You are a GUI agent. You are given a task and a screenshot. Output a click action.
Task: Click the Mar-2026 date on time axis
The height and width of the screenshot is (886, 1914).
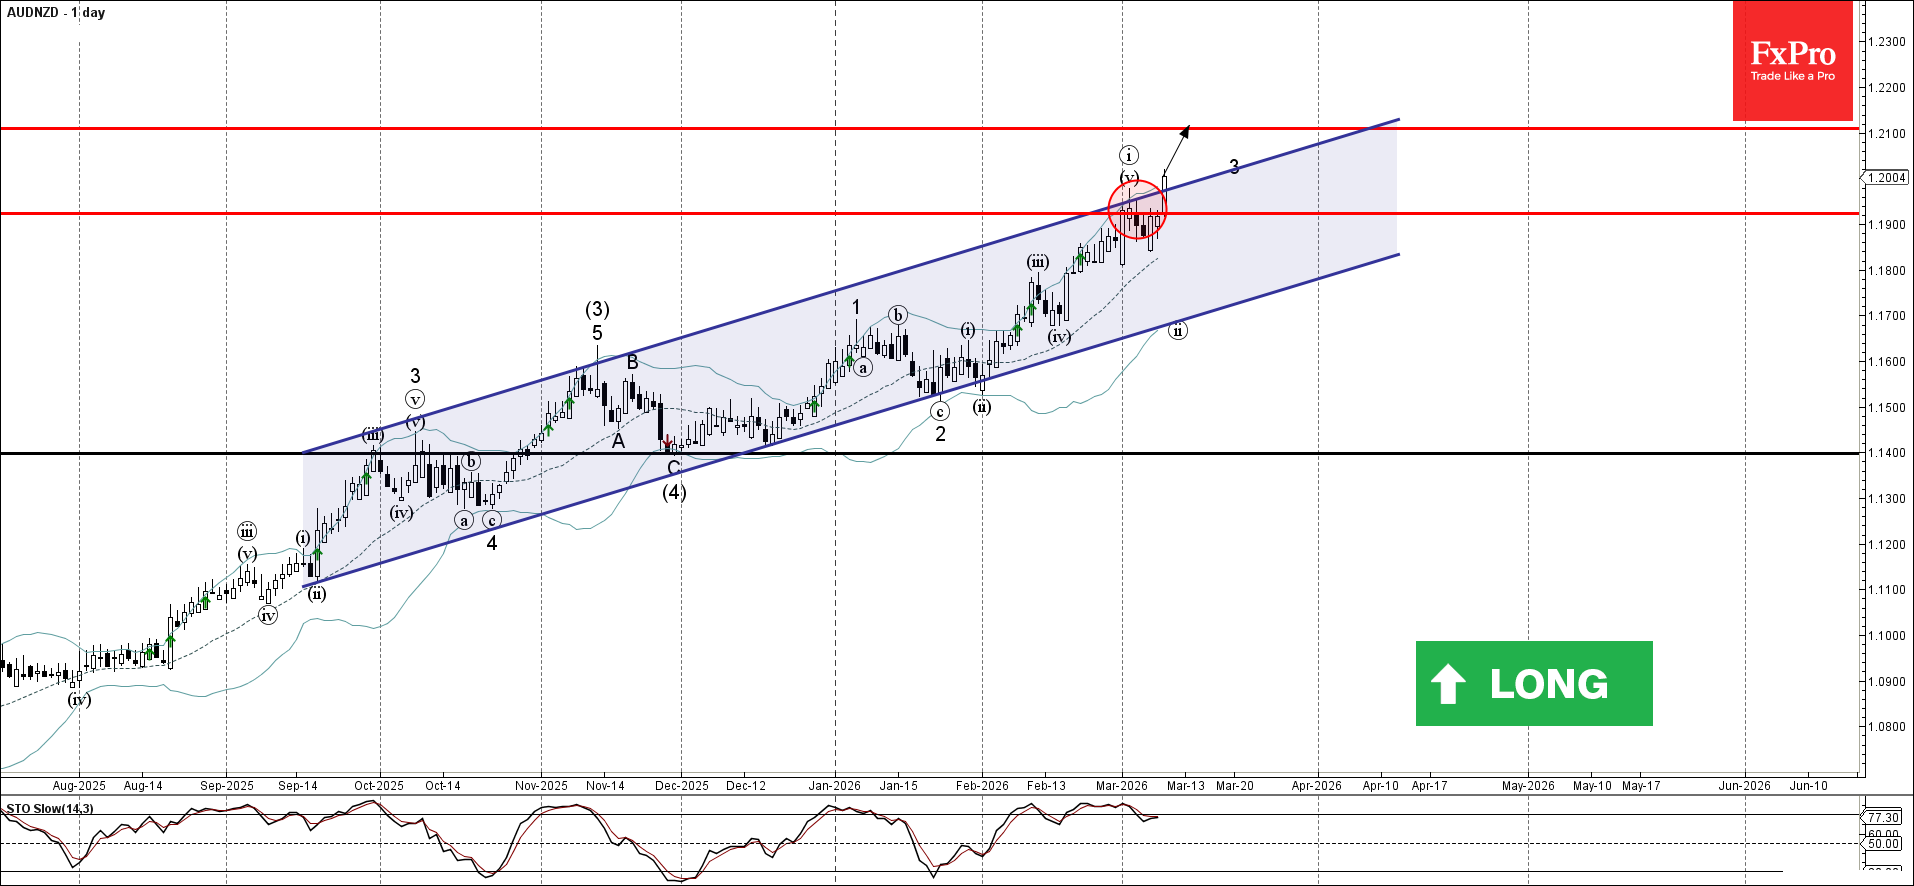(1121, 786)
